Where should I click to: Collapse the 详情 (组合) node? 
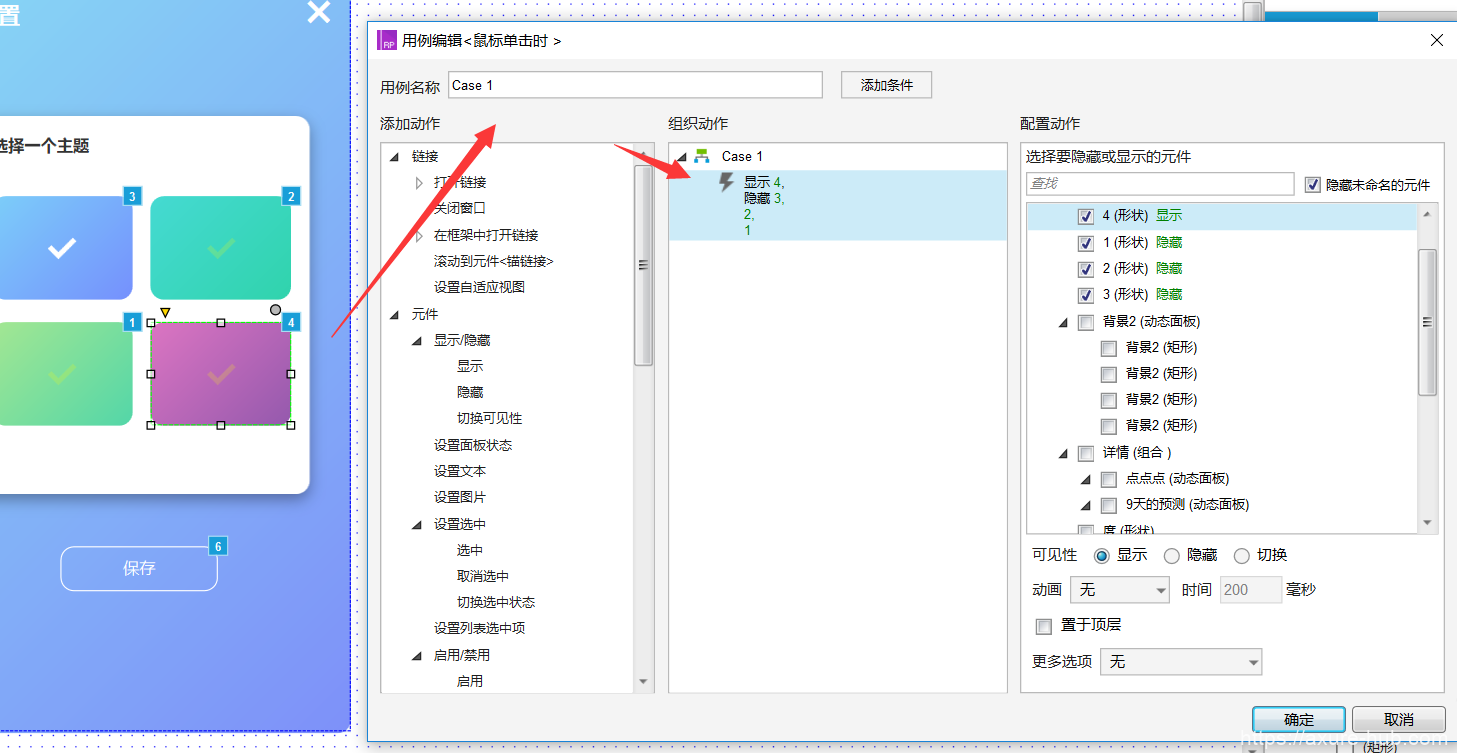(x=1062, y=454)
